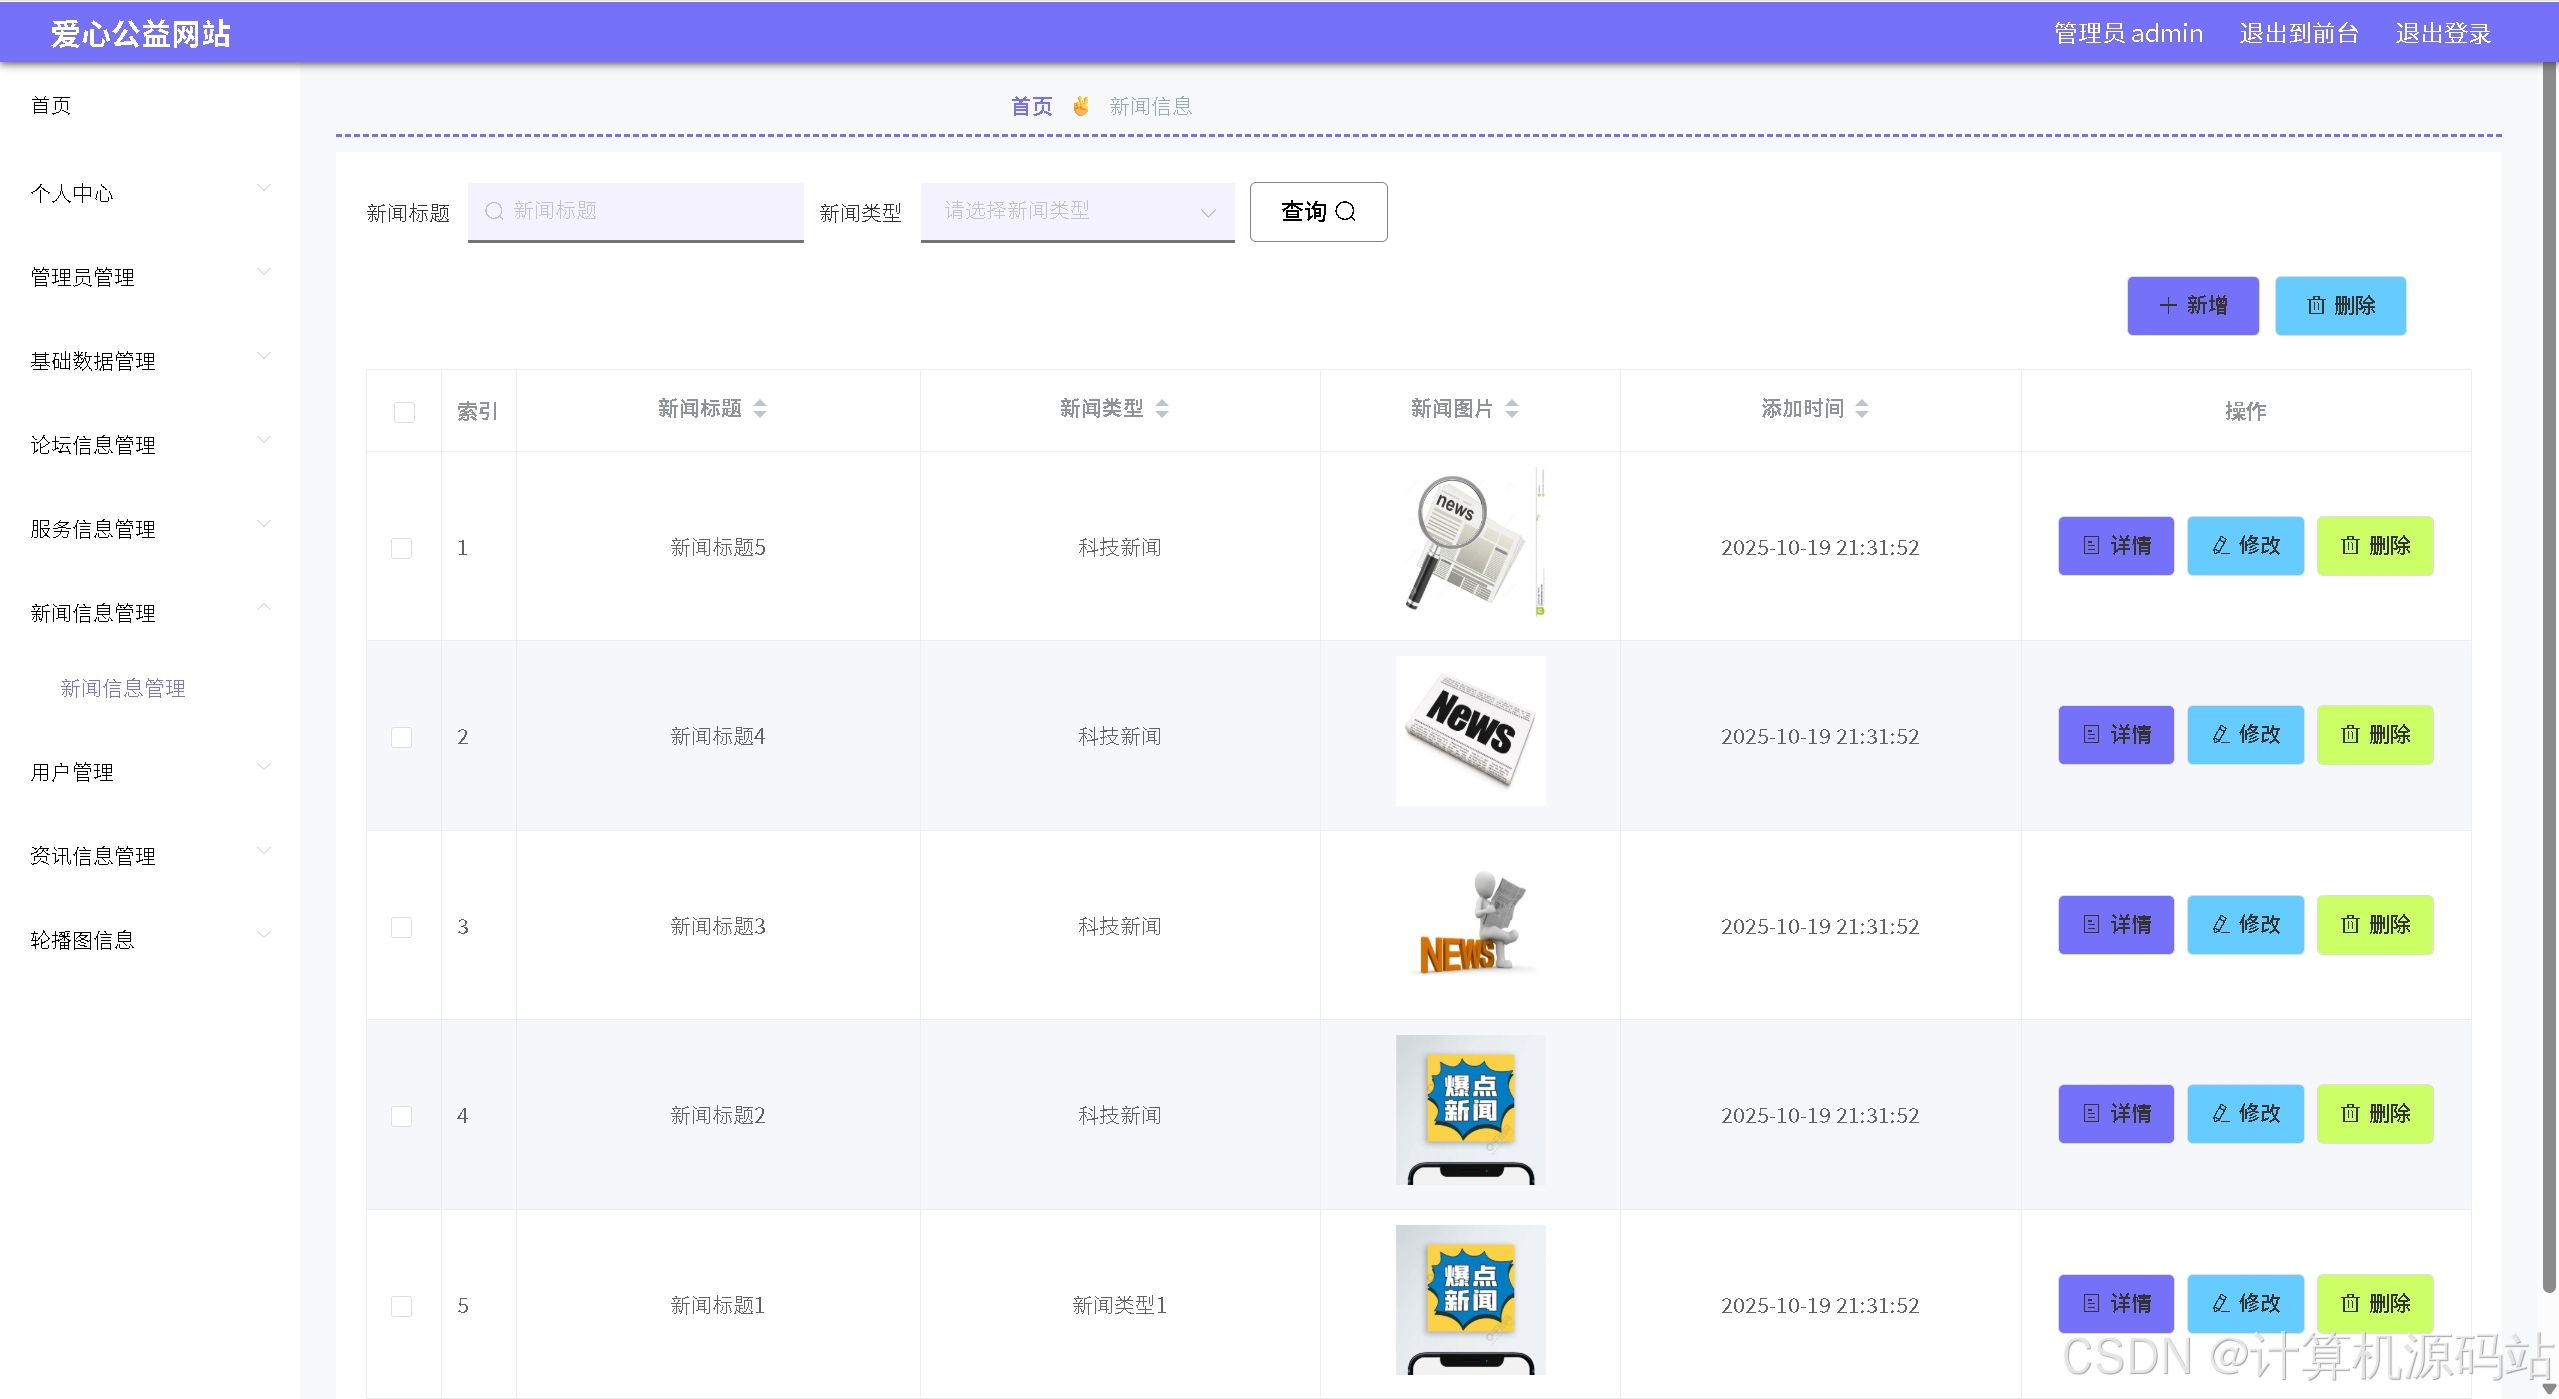This screenshot has width=2559, height=1399.
Task: Click sort arrows beside 新闻类型 column header
Action: pyautogui.click(x=1162, y=408)
